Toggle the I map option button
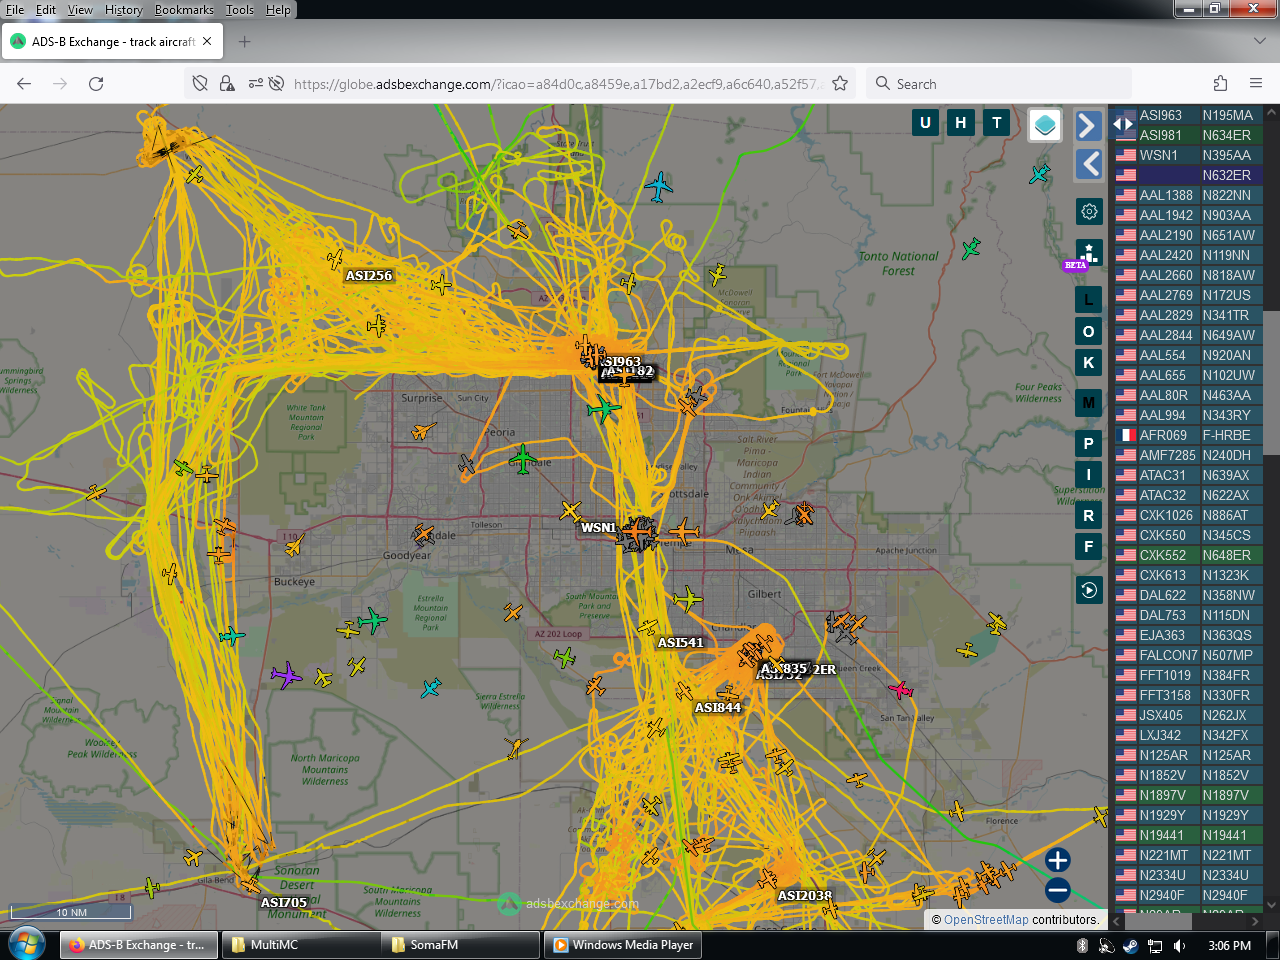The width and height of the screenshot is (1280, 960). pos(1089,475)
